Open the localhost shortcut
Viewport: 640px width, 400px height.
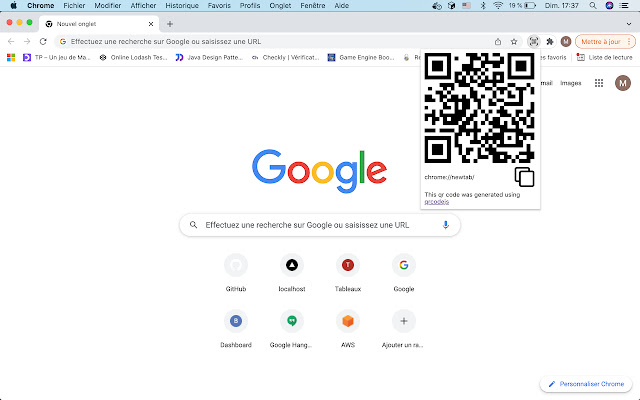(x=292, y=273)
